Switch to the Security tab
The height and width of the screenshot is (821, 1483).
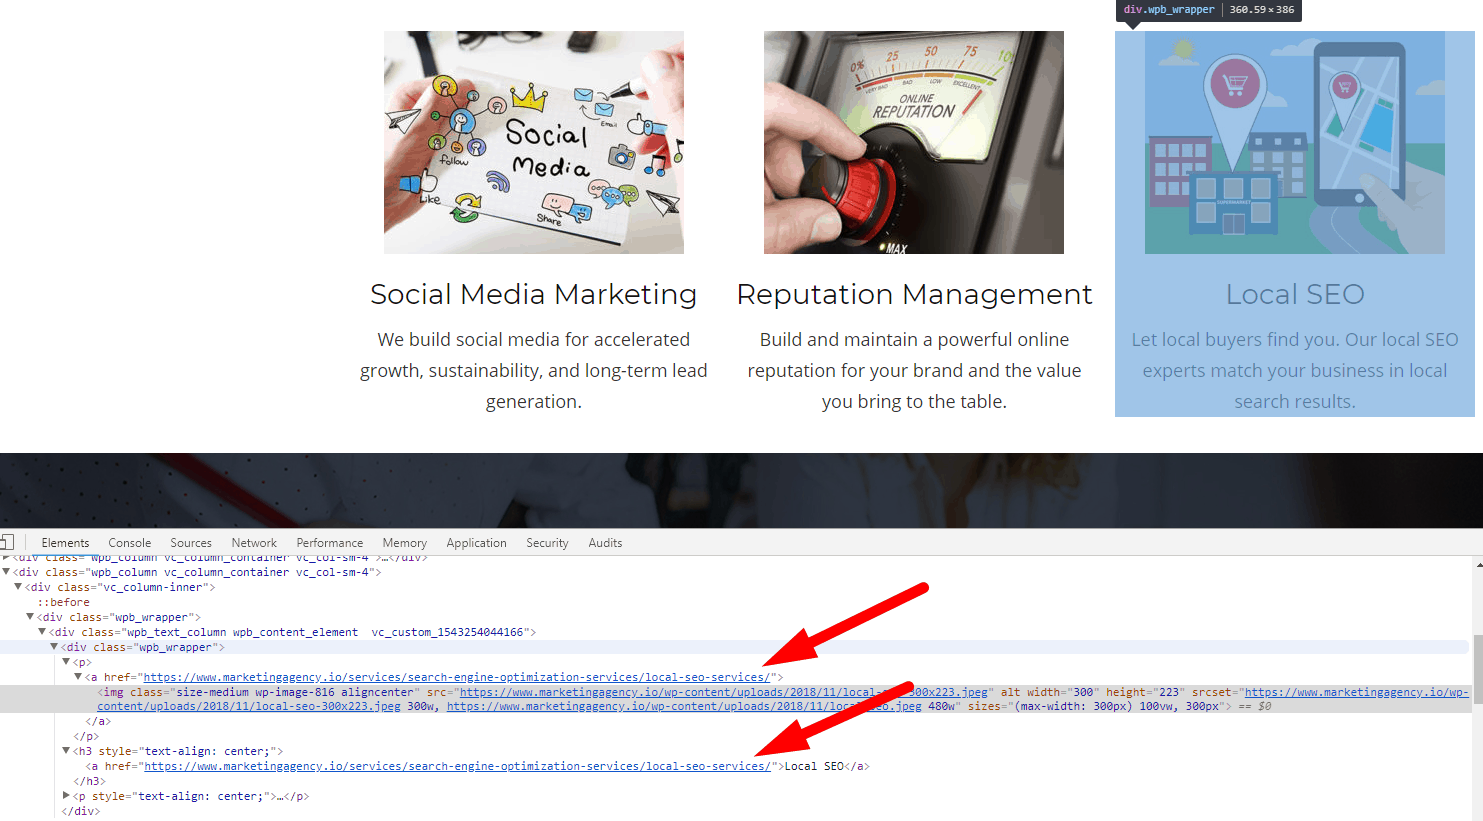[547, 542]
